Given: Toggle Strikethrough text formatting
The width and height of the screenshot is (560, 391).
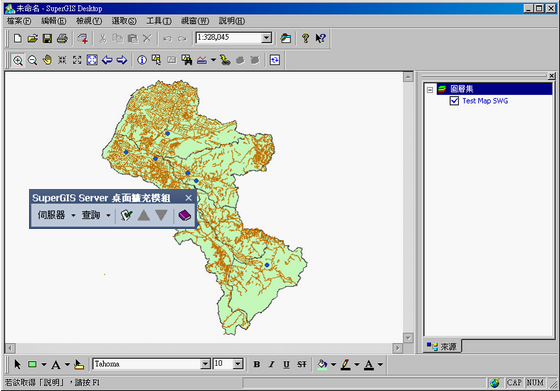Looking at the screenshot, I should coord(302,364).
